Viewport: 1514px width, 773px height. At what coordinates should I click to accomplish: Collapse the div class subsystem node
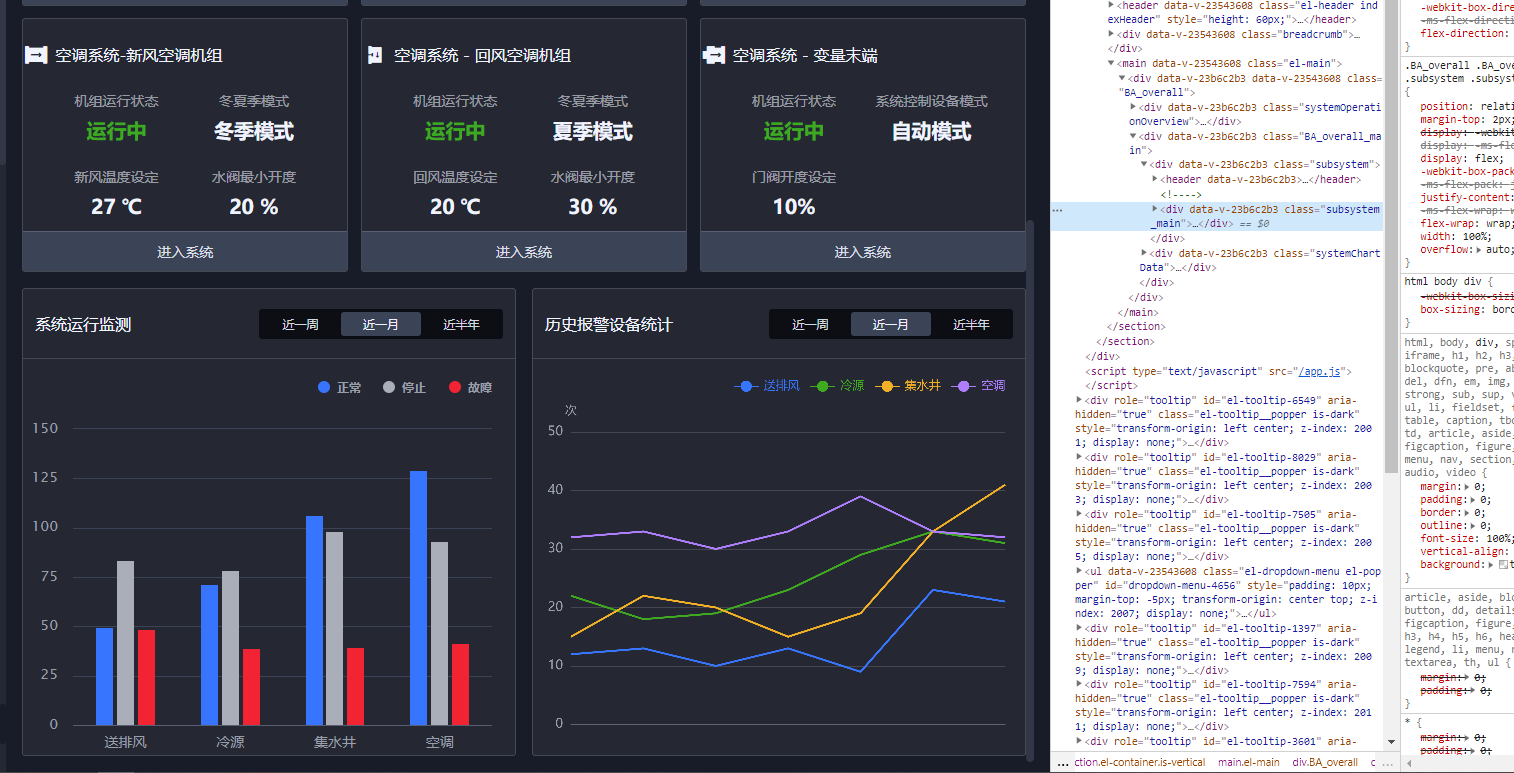(x=1144, y=165)
